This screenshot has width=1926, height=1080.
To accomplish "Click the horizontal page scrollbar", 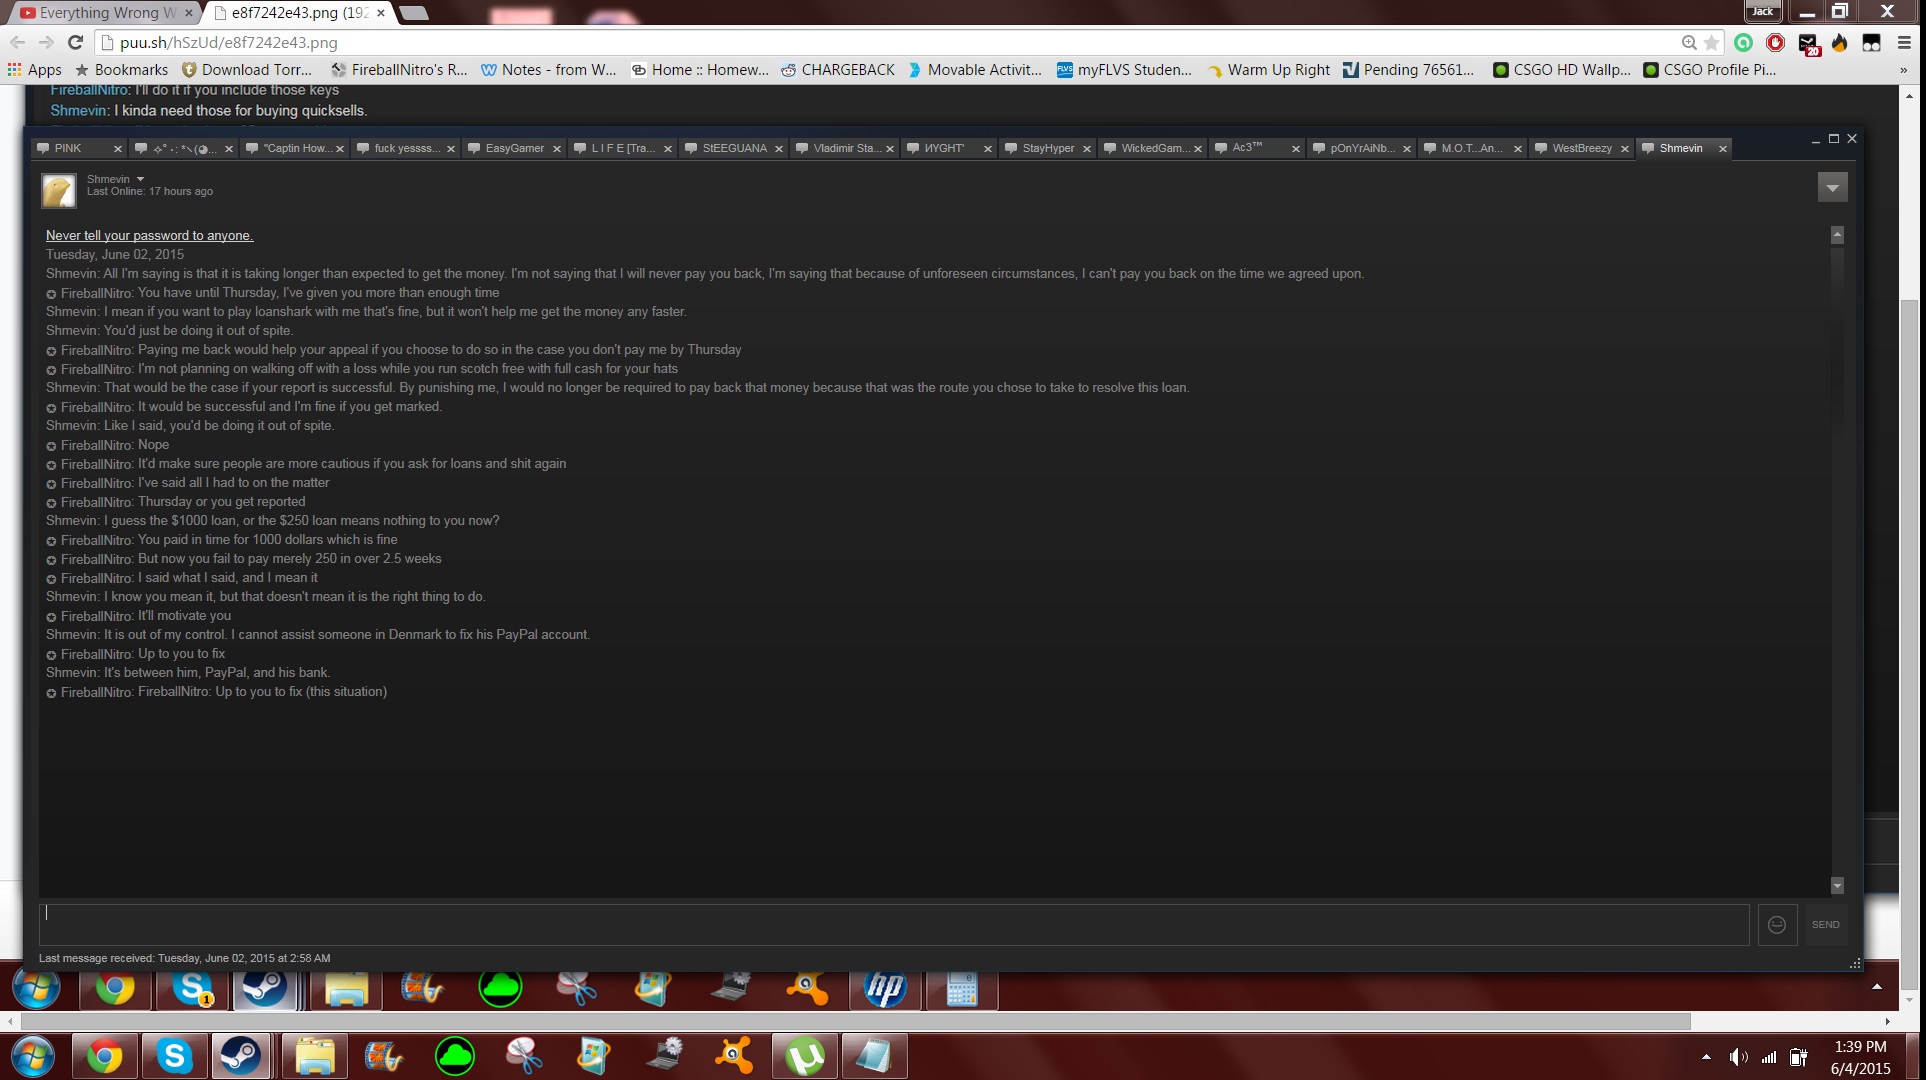I will 855,1021.
